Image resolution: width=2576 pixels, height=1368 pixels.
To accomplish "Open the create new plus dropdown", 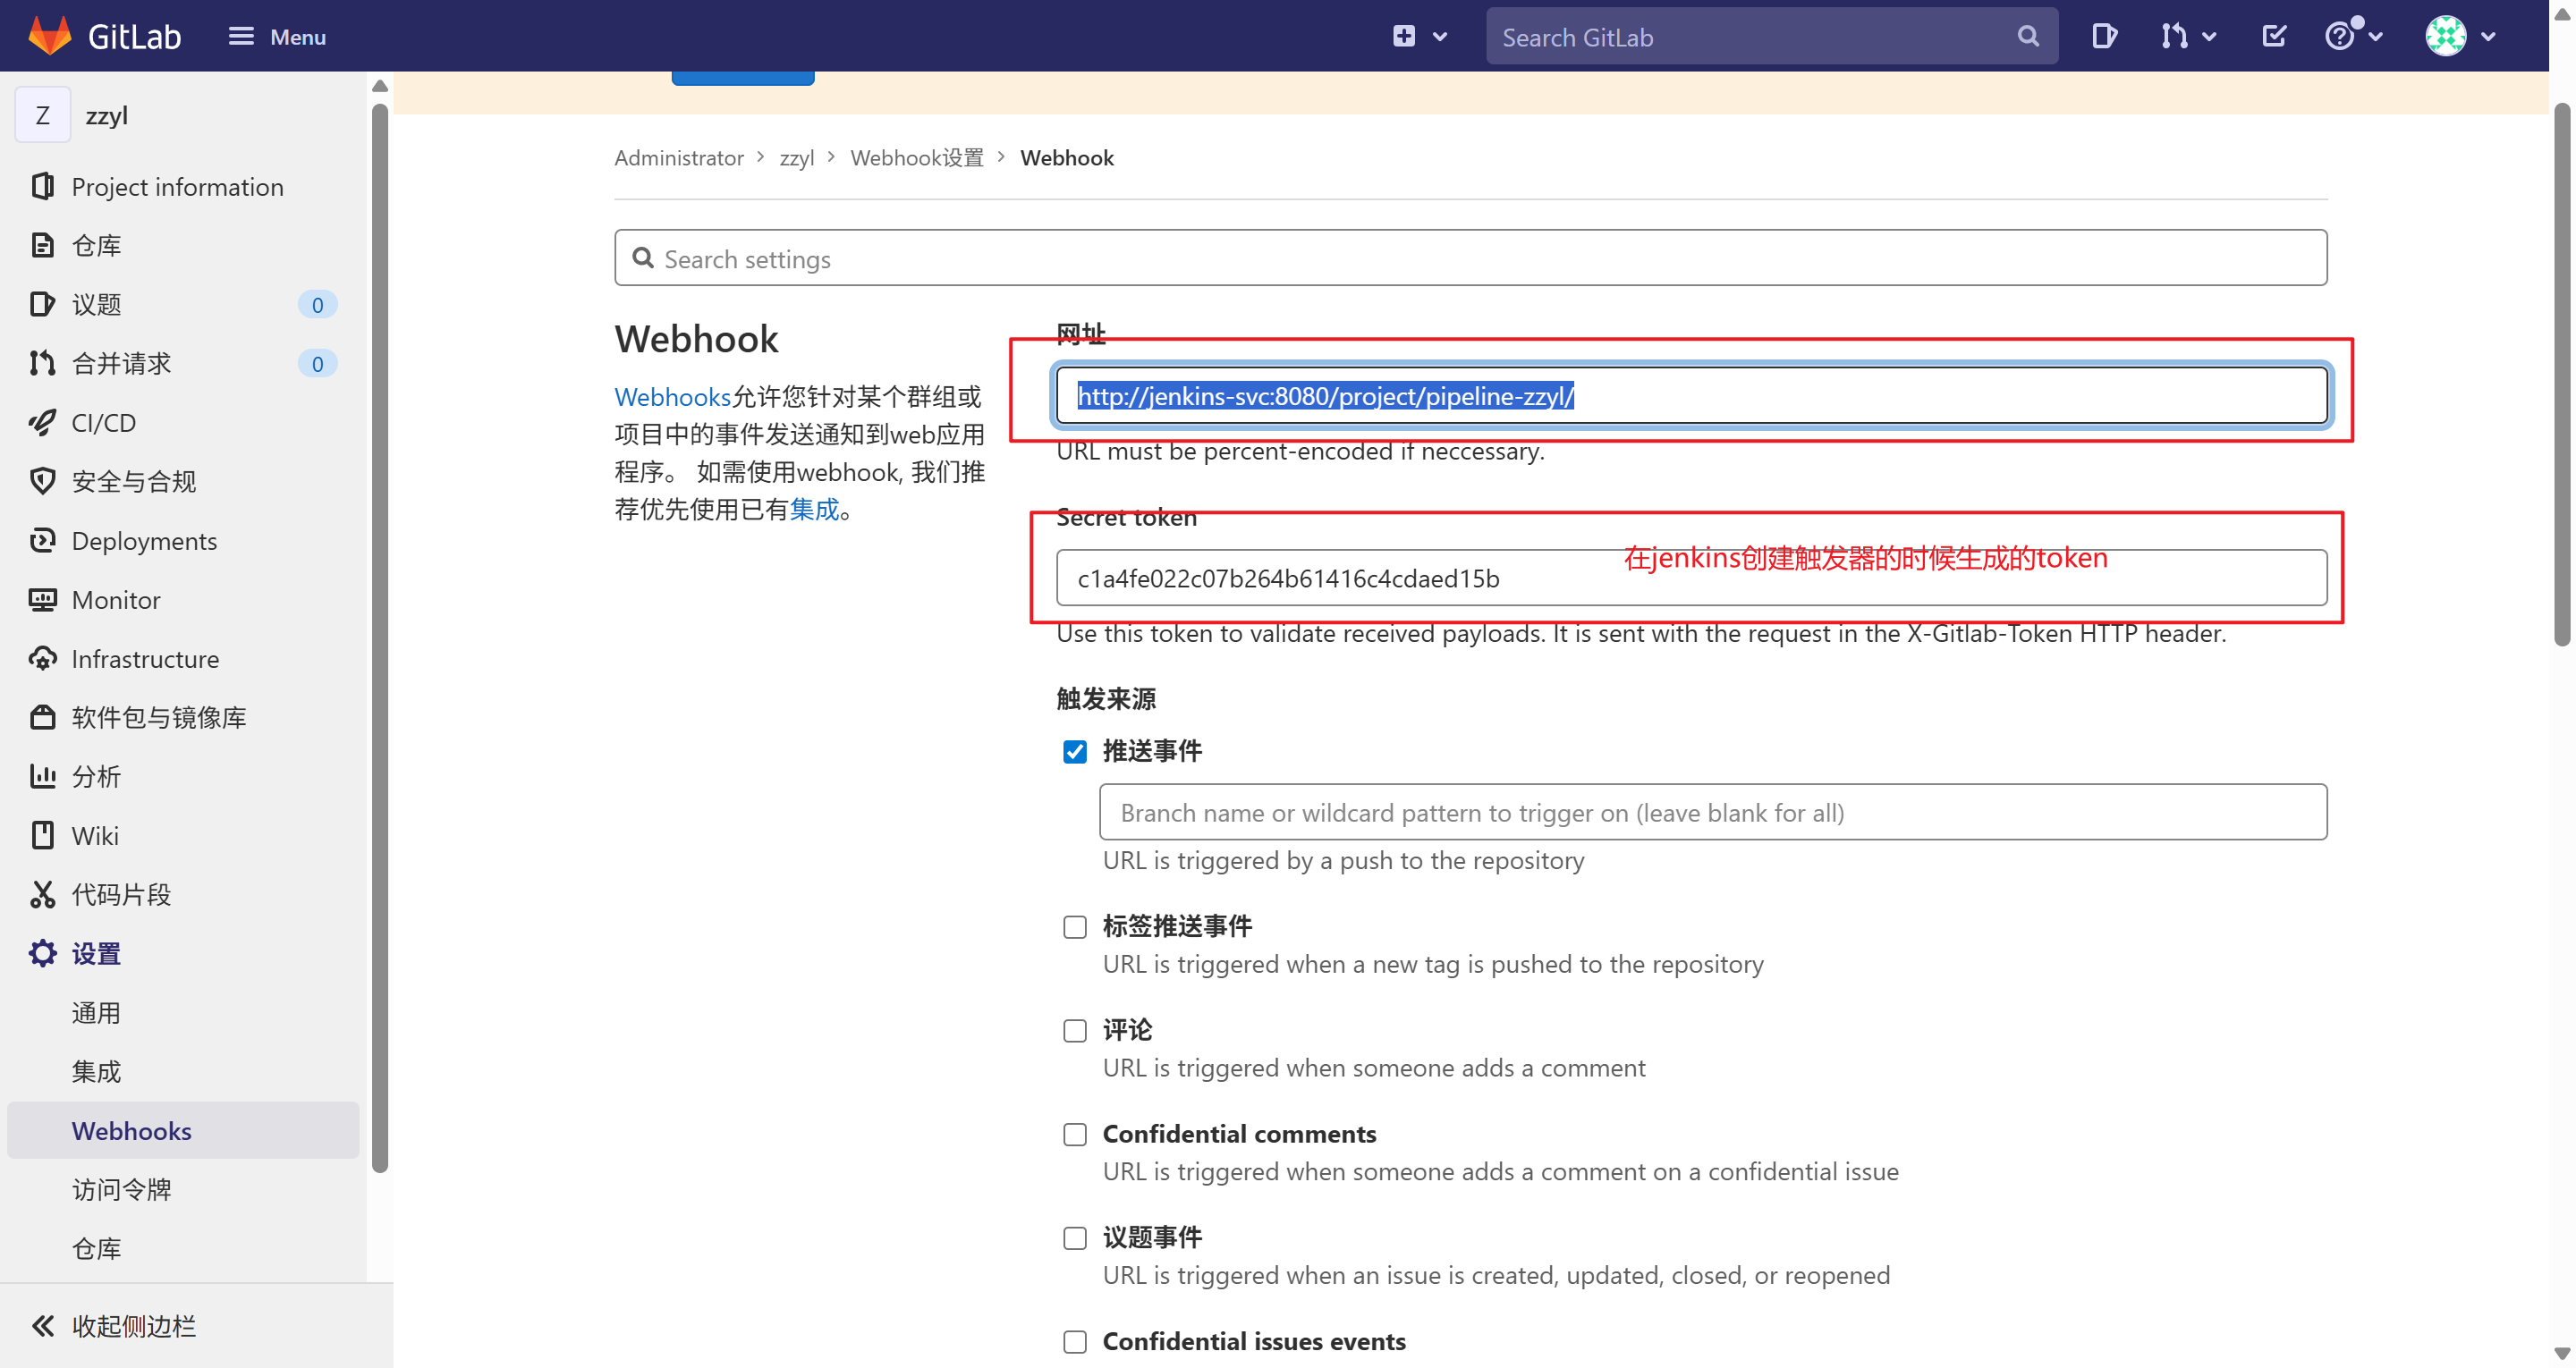I will [1419, 36].
